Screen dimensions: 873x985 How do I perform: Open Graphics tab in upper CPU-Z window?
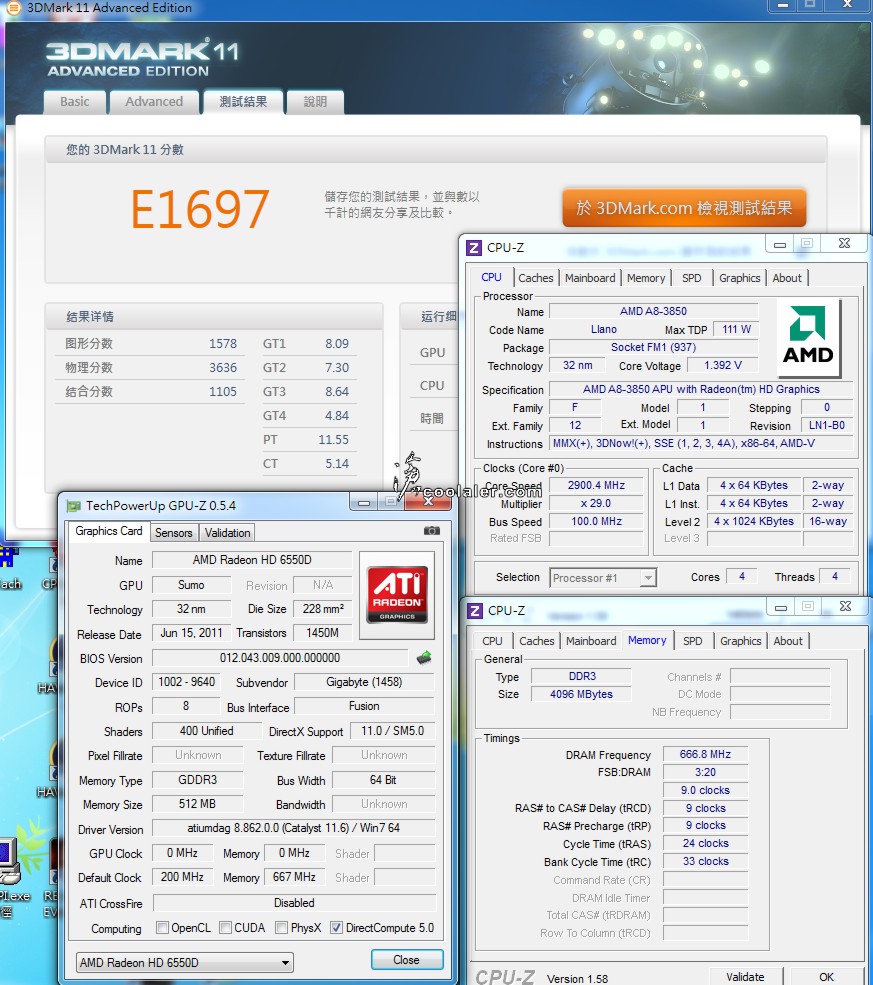[739, 278]
